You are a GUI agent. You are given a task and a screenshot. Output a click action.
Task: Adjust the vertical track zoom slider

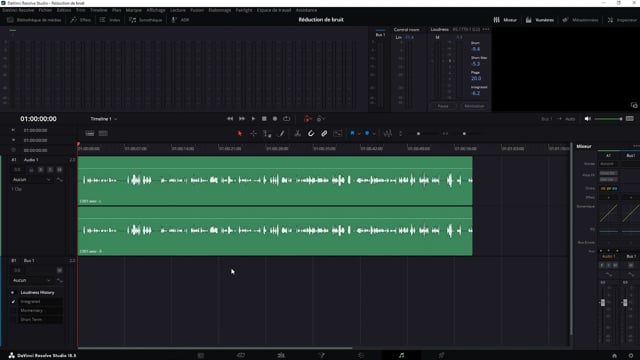pos(418,133)
